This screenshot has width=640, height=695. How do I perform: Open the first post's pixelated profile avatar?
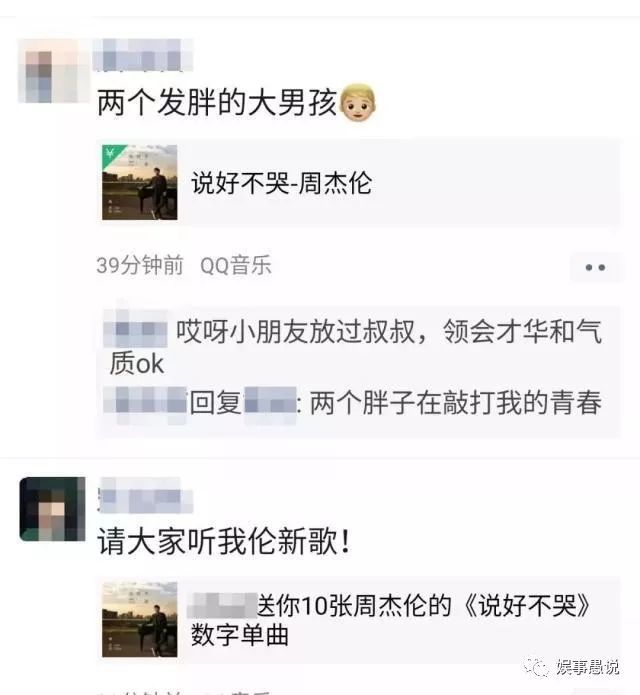(x=53, y=71)
